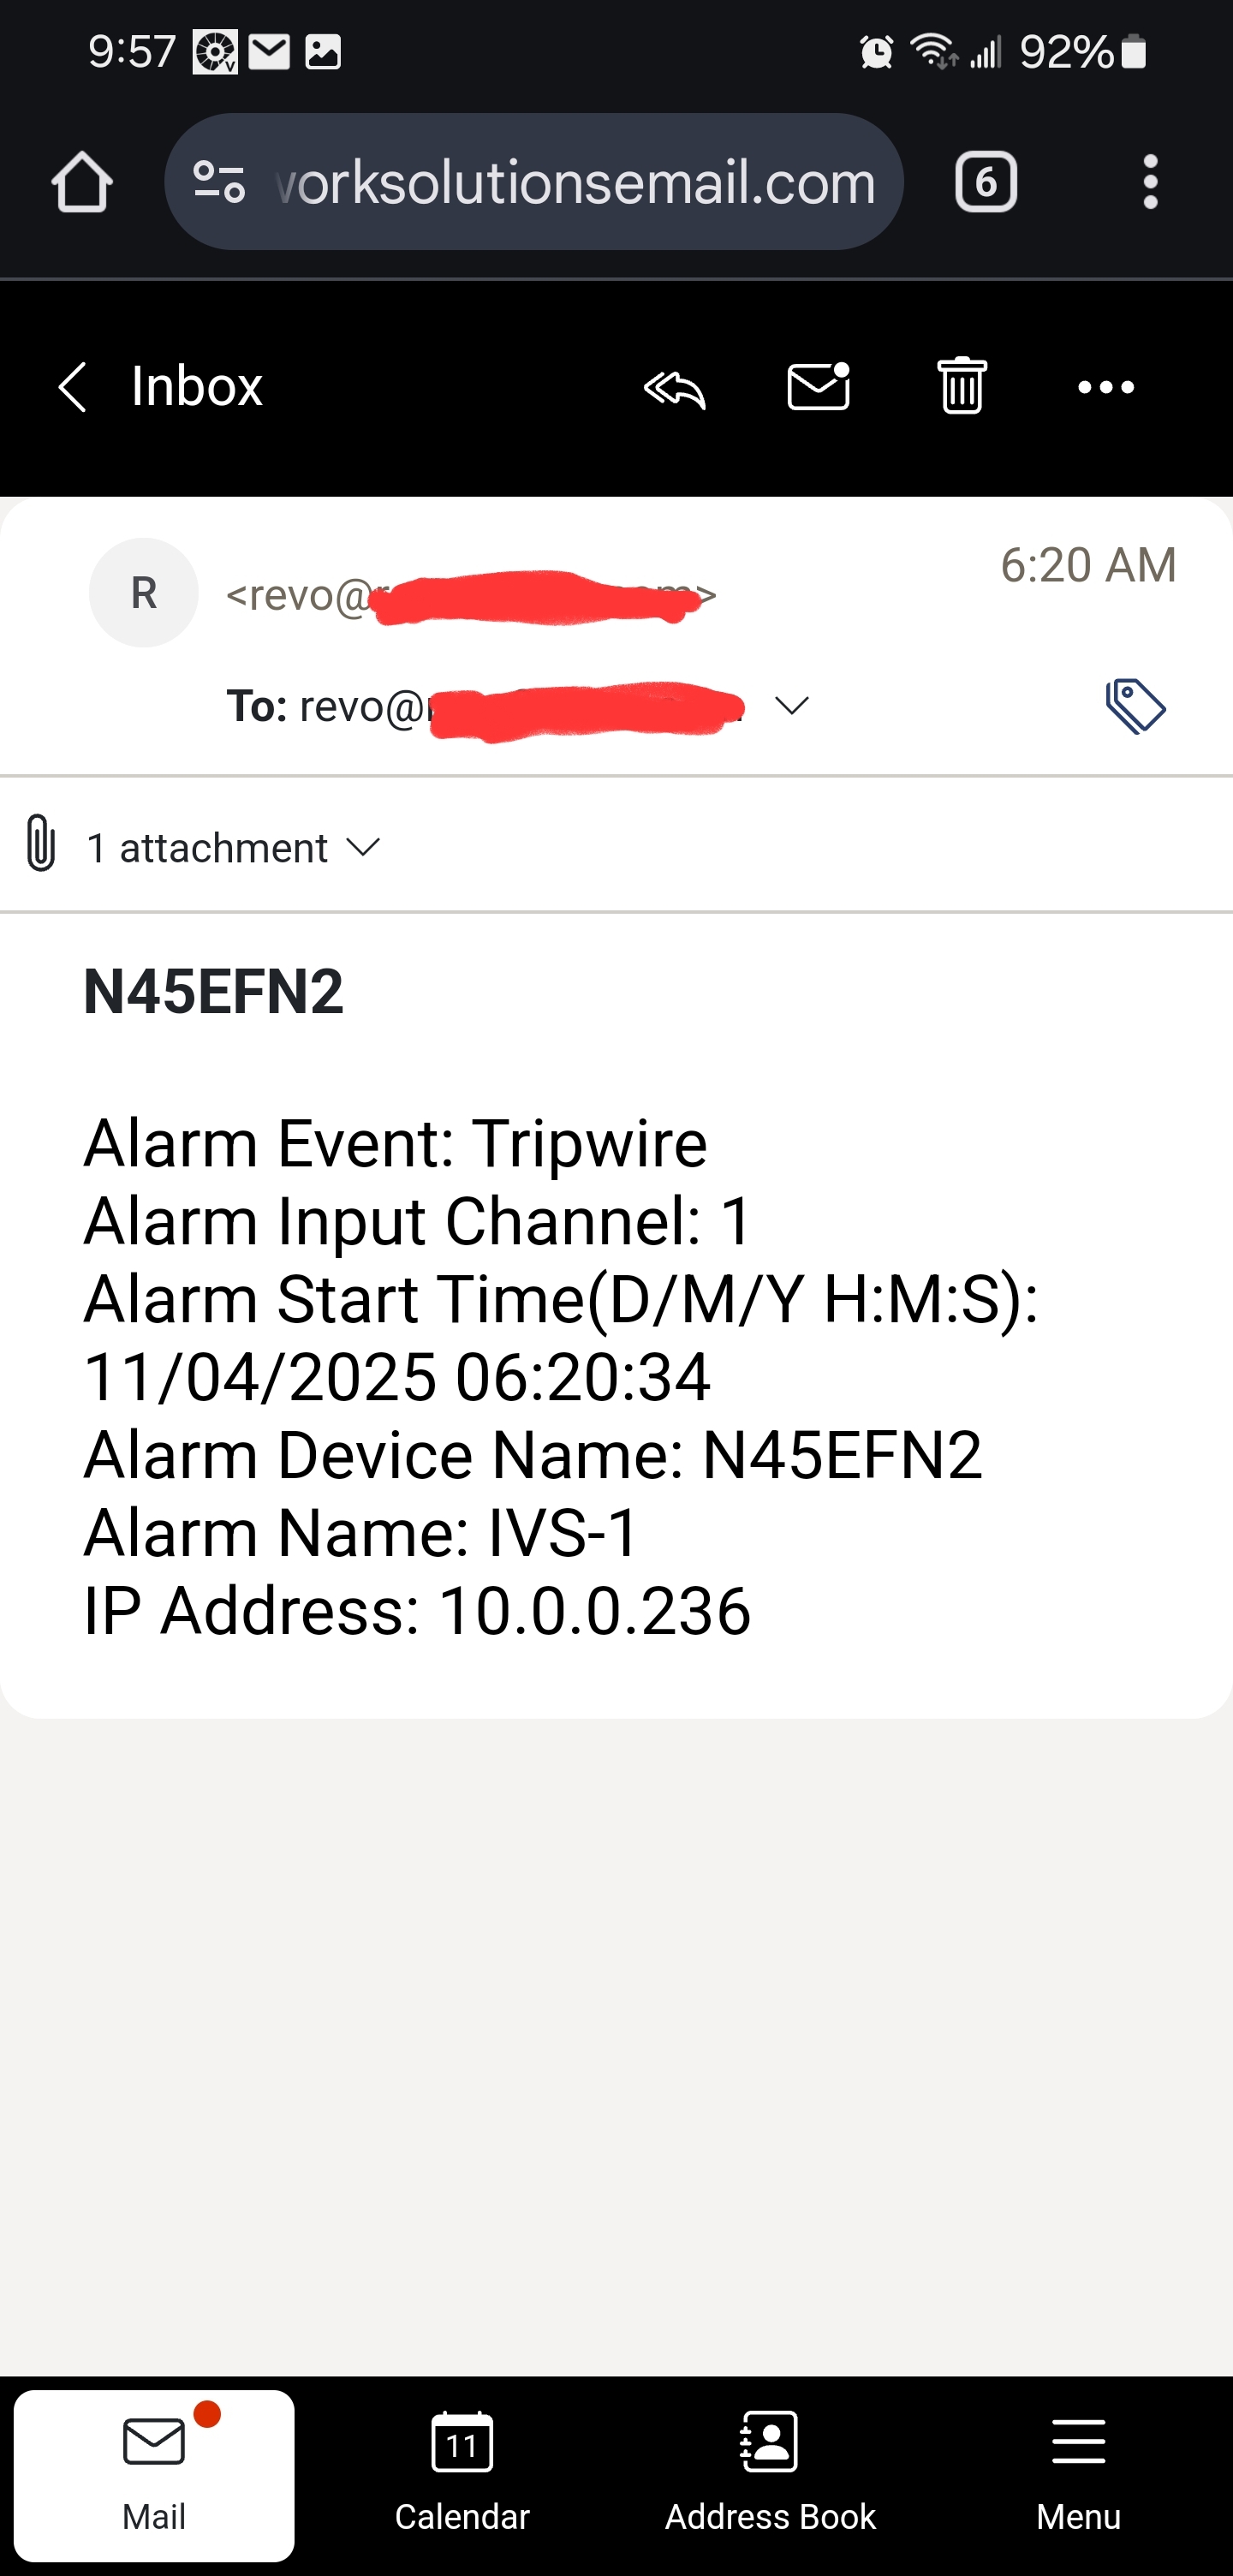Viewport: 1233px width, 2576px height.
Task: Tap the reply all arrow icon
Action: (x=675, y=388)
